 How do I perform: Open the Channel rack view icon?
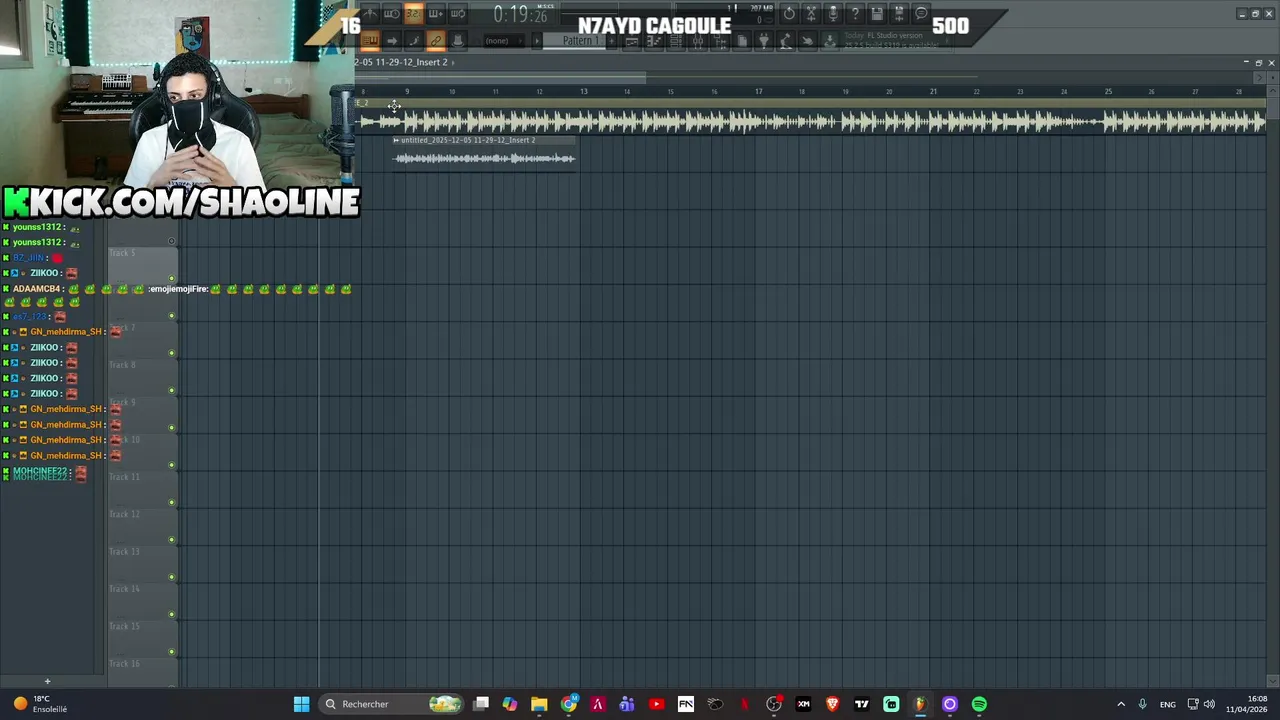pyautogui.click(x=676, y=41)
